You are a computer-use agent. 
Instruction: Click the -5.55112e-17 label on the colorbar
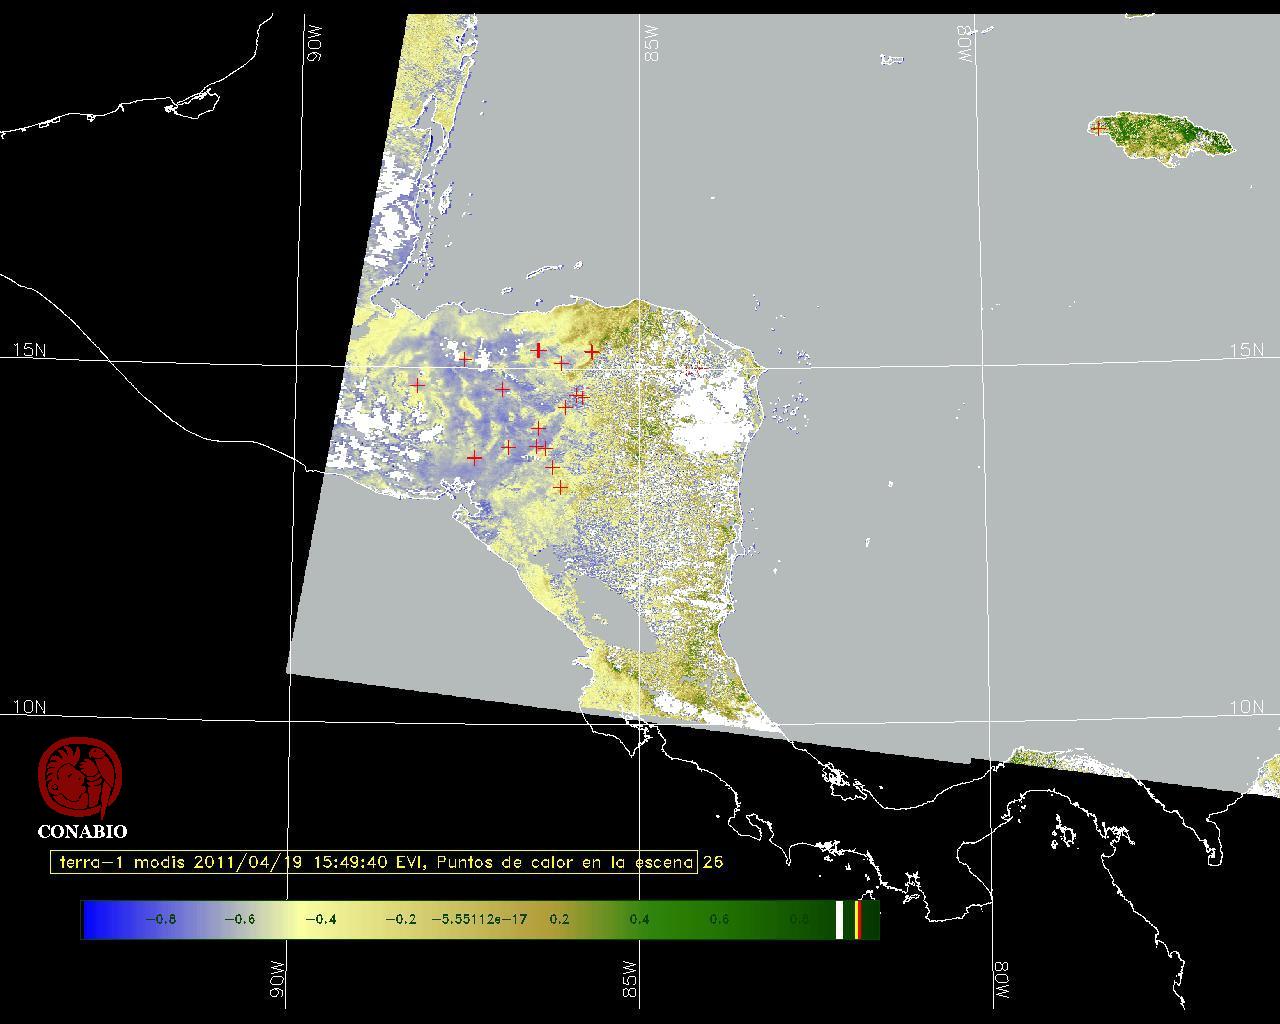click(x=479, y=919)
